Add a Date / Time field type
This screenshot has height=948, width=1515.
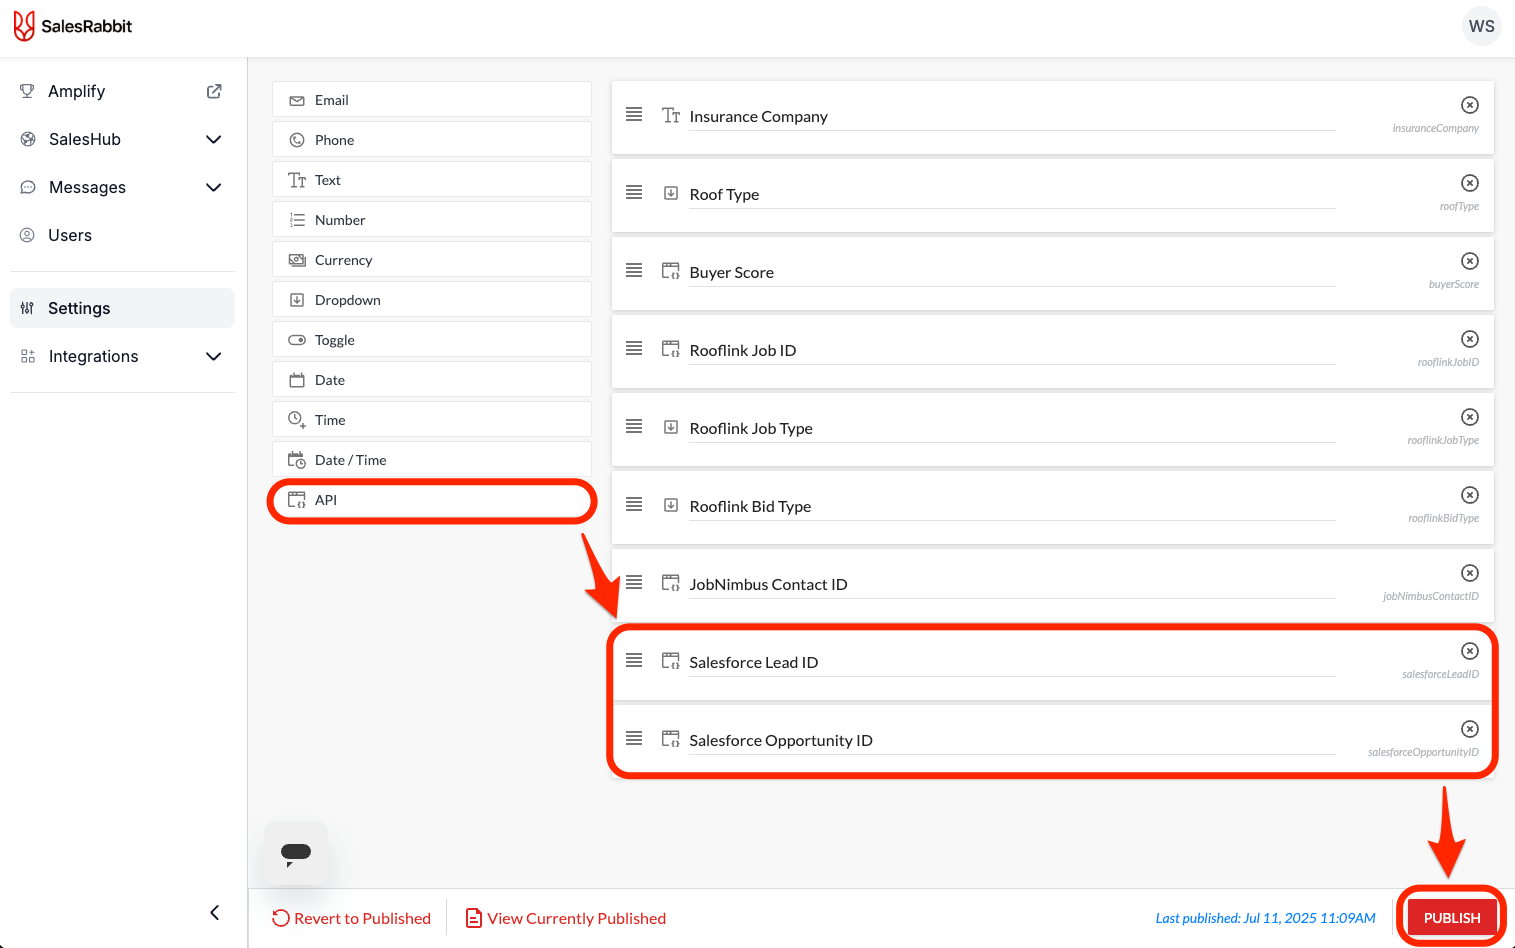coord(432,460)
